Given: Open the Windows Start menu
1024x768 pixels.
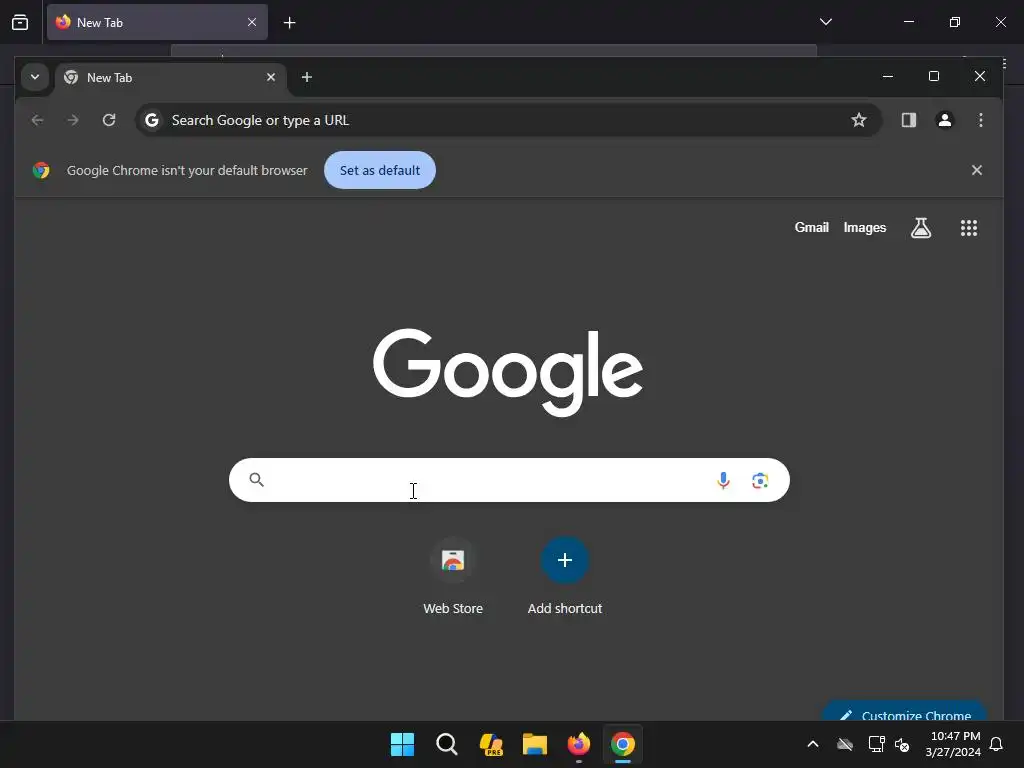Looking at the screenshot, I should (x=402, y=744).
